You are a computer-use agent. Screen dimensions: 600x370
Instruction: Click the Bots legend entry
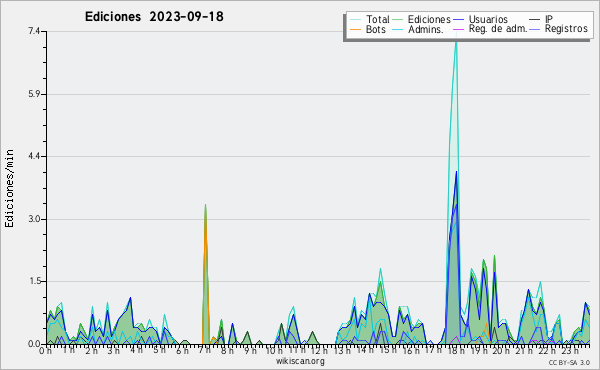pyautogui.click(x=368, y=29)
